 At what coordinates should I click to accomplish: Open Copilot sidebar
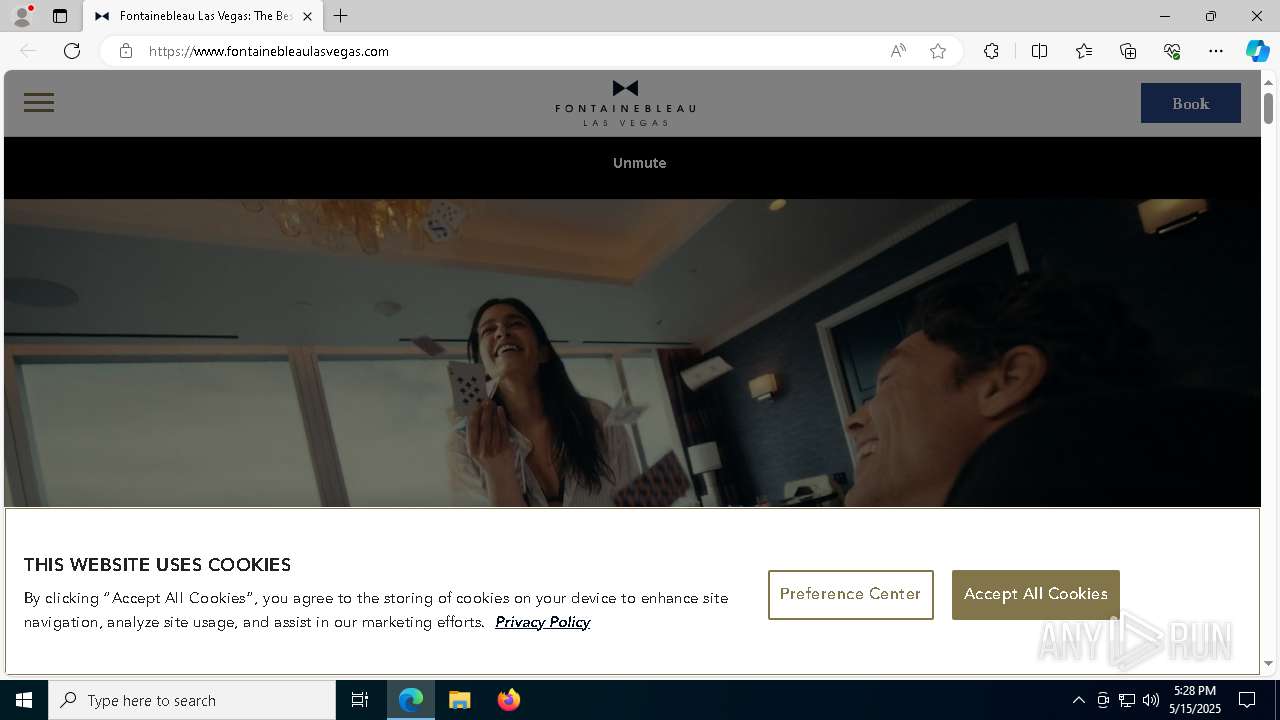pyautogui.click(x=1258, y=51)
